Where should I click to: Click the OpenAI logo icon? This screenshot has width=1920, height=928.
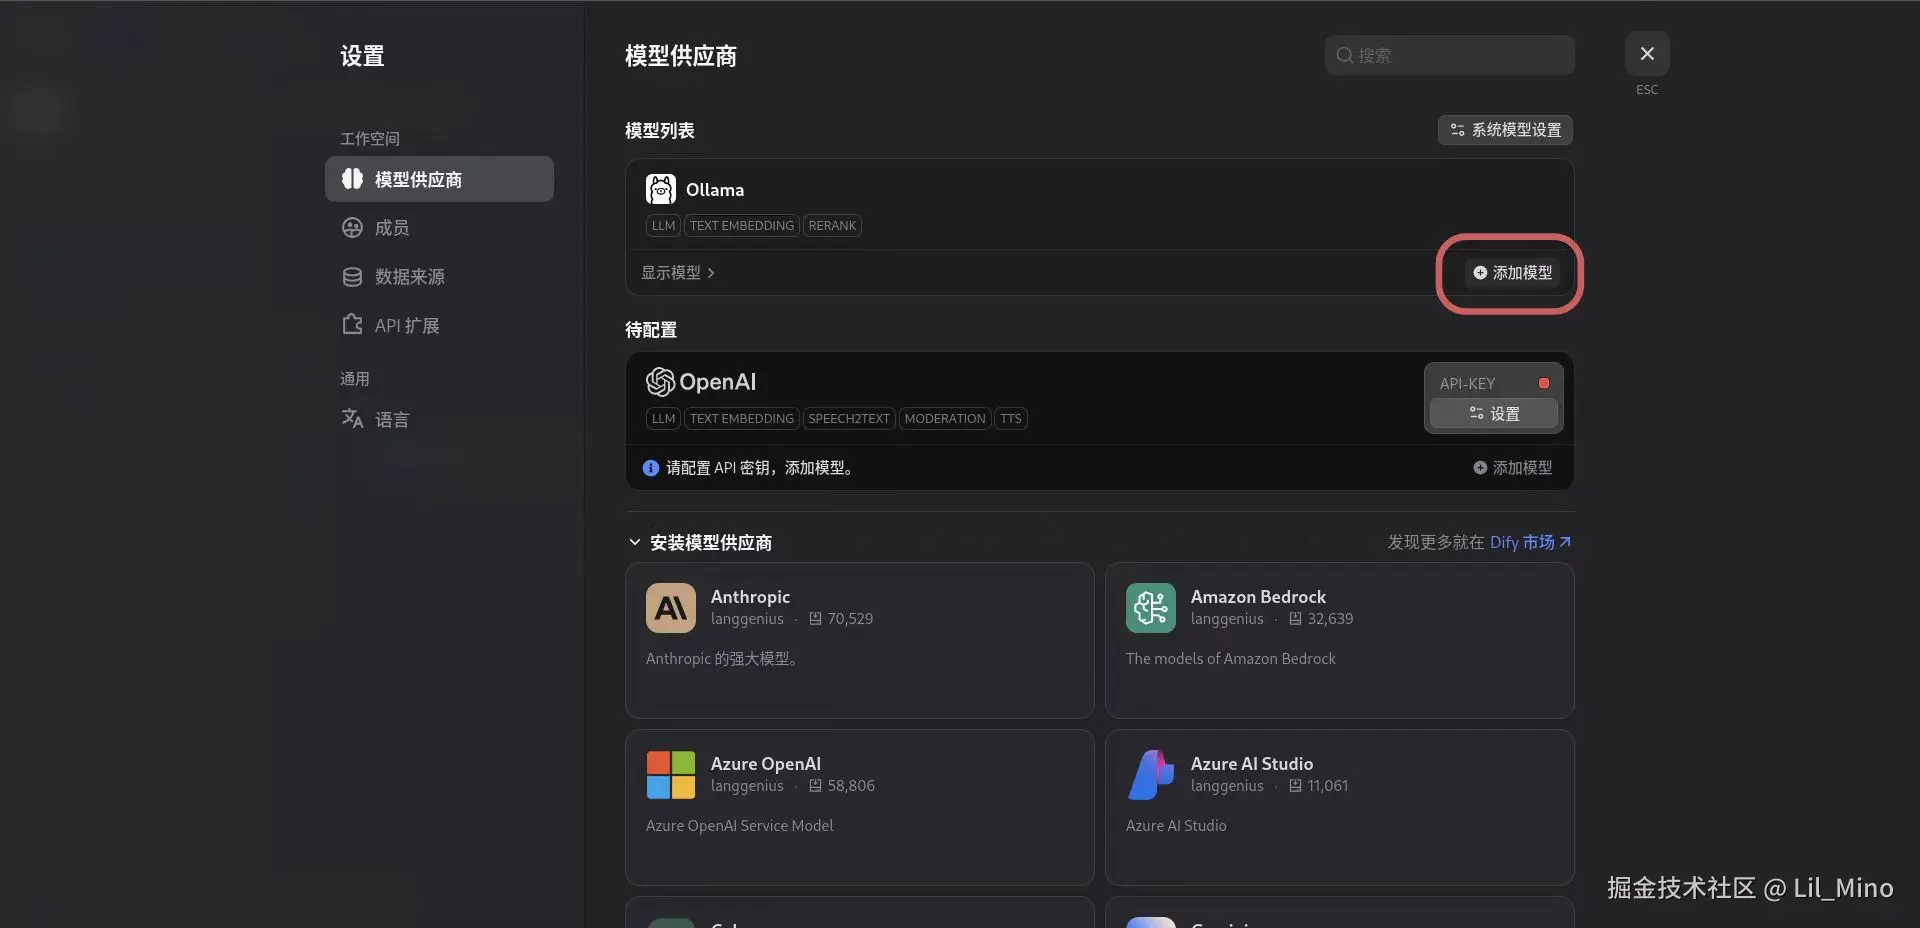pos(660,381)
